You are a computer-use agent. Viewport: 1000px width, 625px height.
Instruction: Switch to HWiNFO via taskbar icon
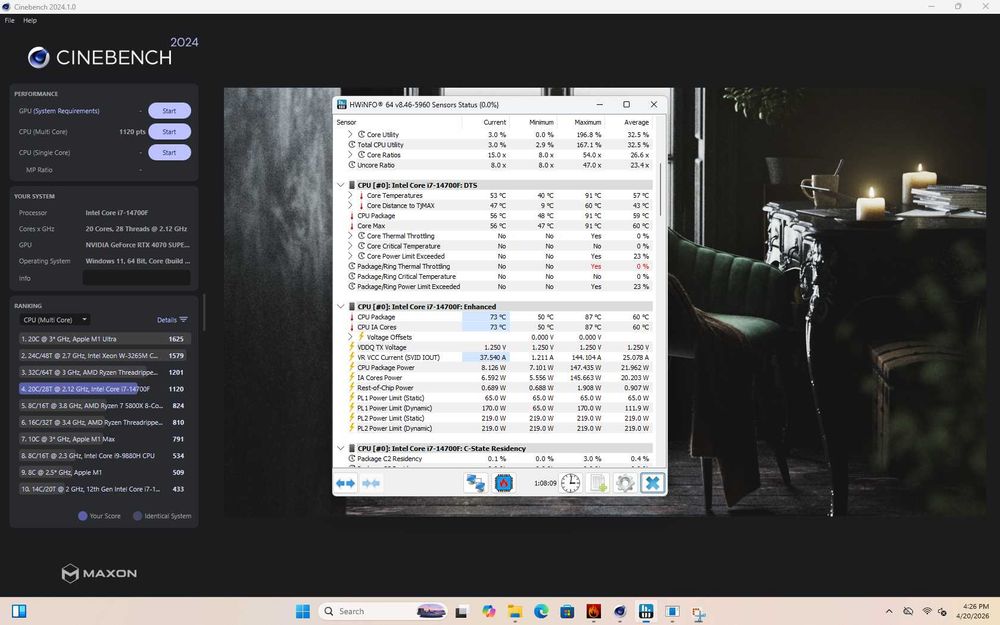pos(646,611)
